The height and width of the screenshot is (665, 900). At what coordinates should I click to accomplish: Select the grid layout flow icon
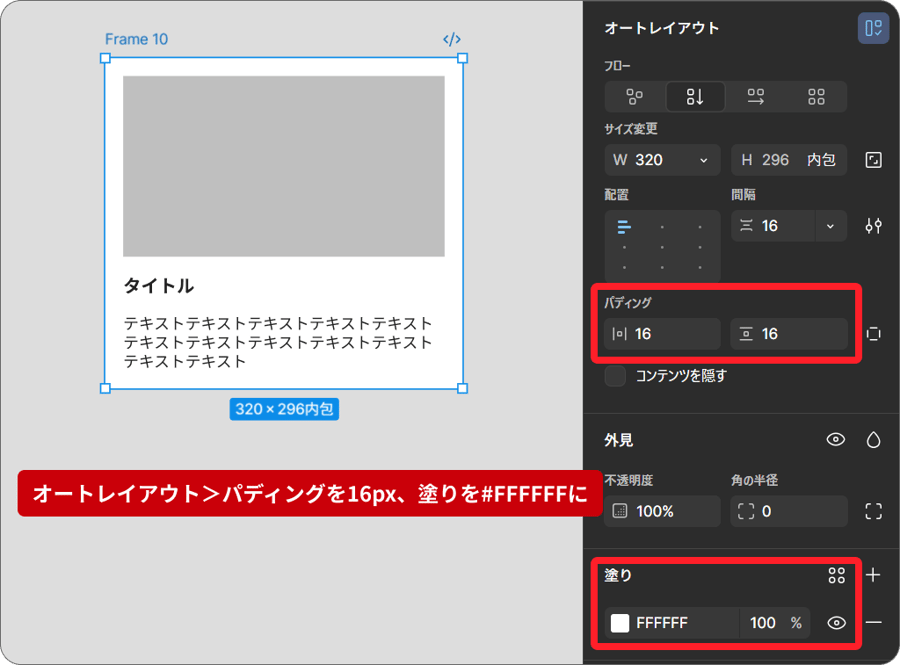(x=817, y=96)
